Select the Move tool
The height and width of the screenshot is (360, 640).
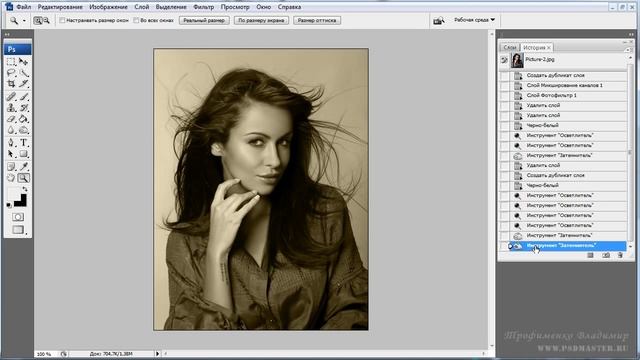tap(24, 62)
